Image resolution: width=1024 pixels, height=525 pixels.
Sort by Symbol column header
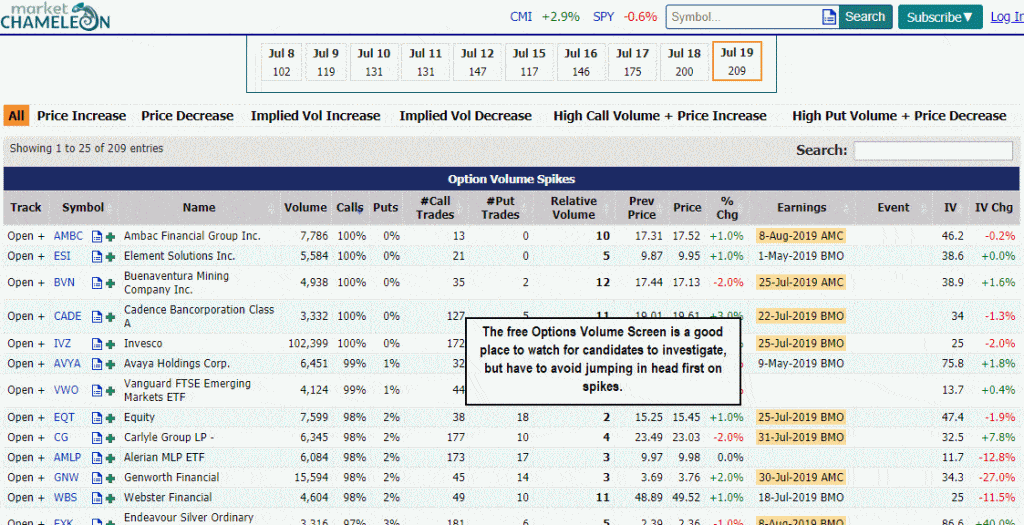[83, 208]
